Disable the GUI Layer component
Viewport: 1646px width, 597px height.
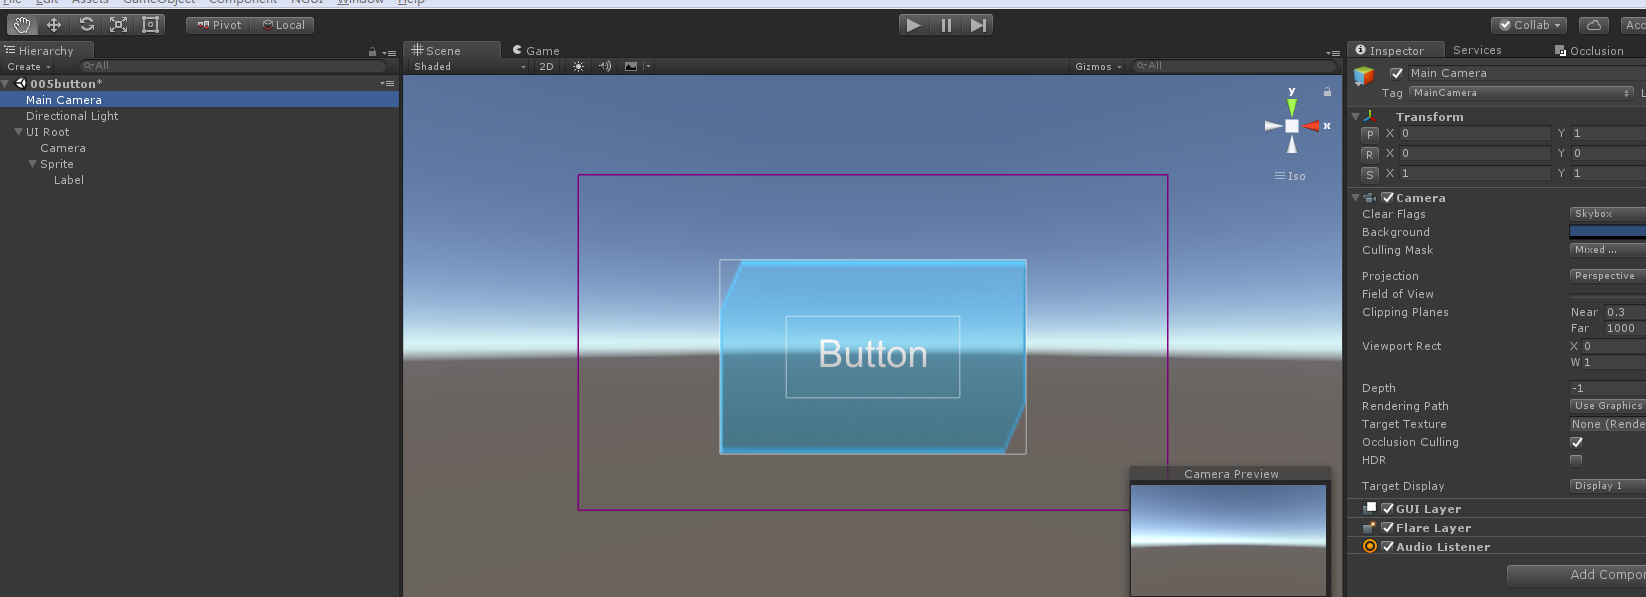click(x=1388, y=508)
